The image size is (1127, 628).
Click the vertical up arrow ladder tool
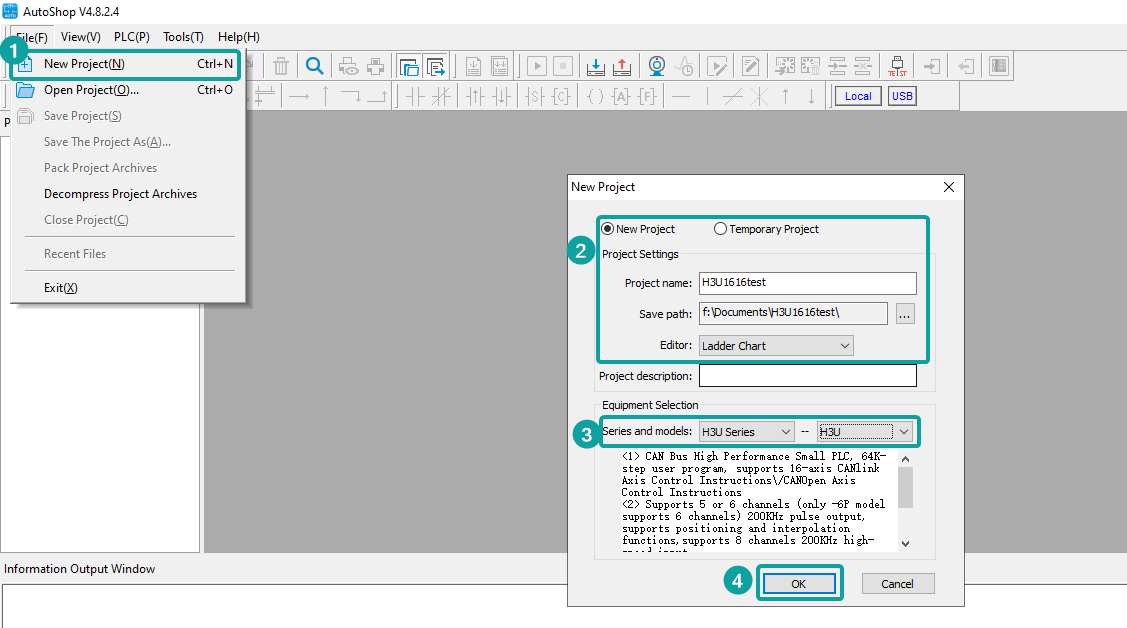point(785,96)
